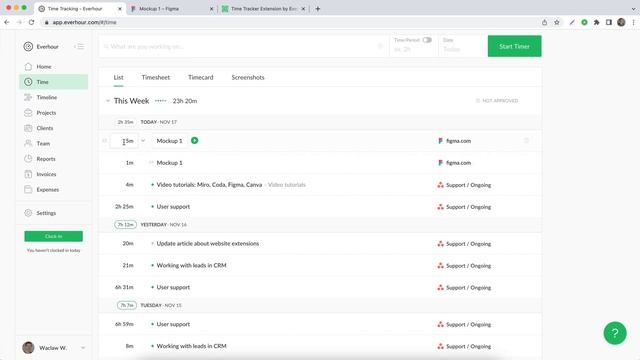Open the Chrome extensions puzzle icon
Screen dimensions: 640x360
(x=596, y=22)
